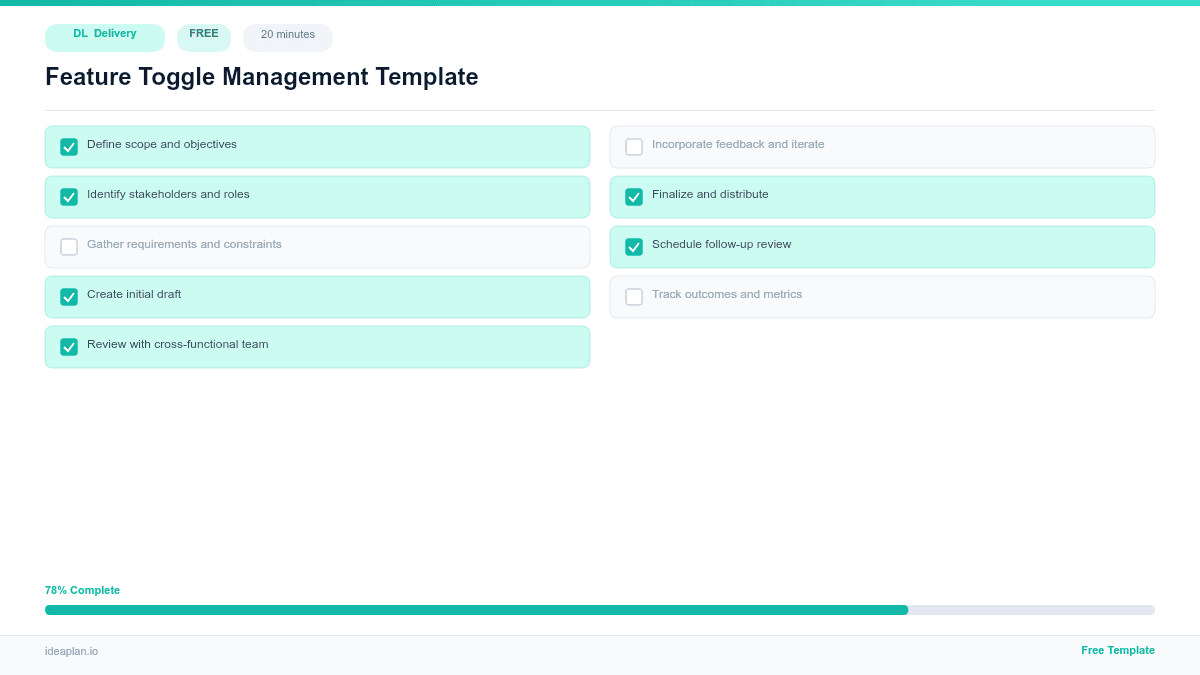Uncheck the "Define scope and objectives" checkbox
Screen dimensions: 1200x675
click(x=69, y=146)
